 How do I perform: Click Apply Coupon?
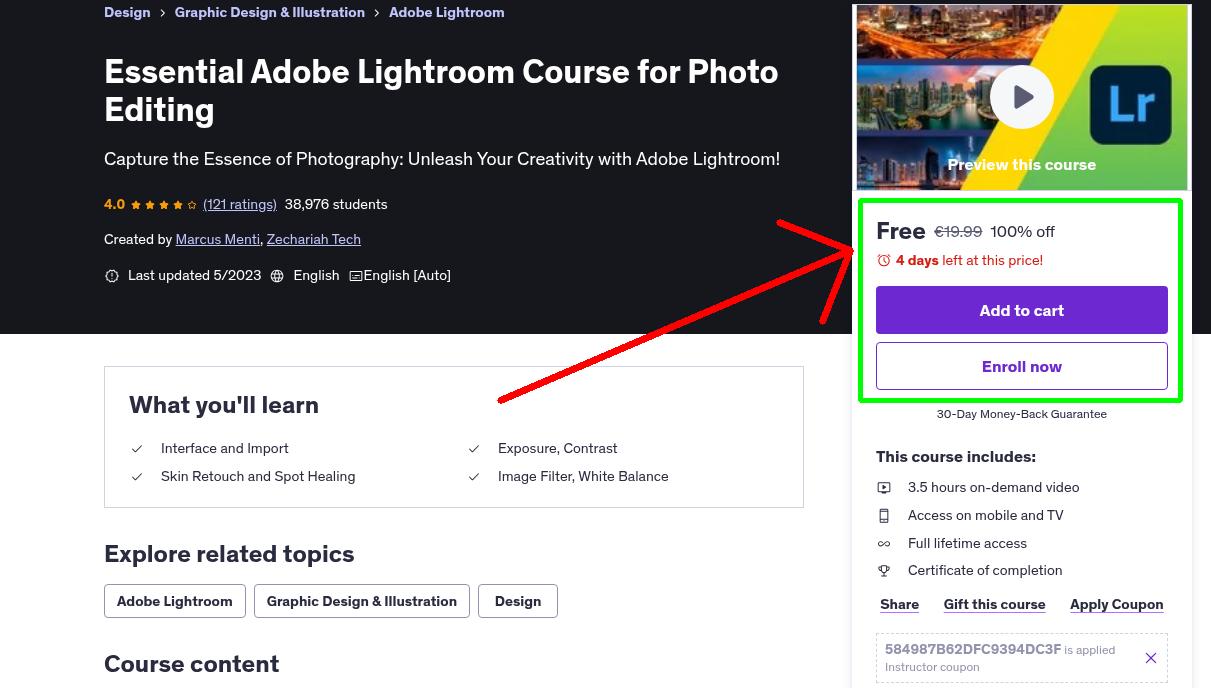pos(1117,604)
